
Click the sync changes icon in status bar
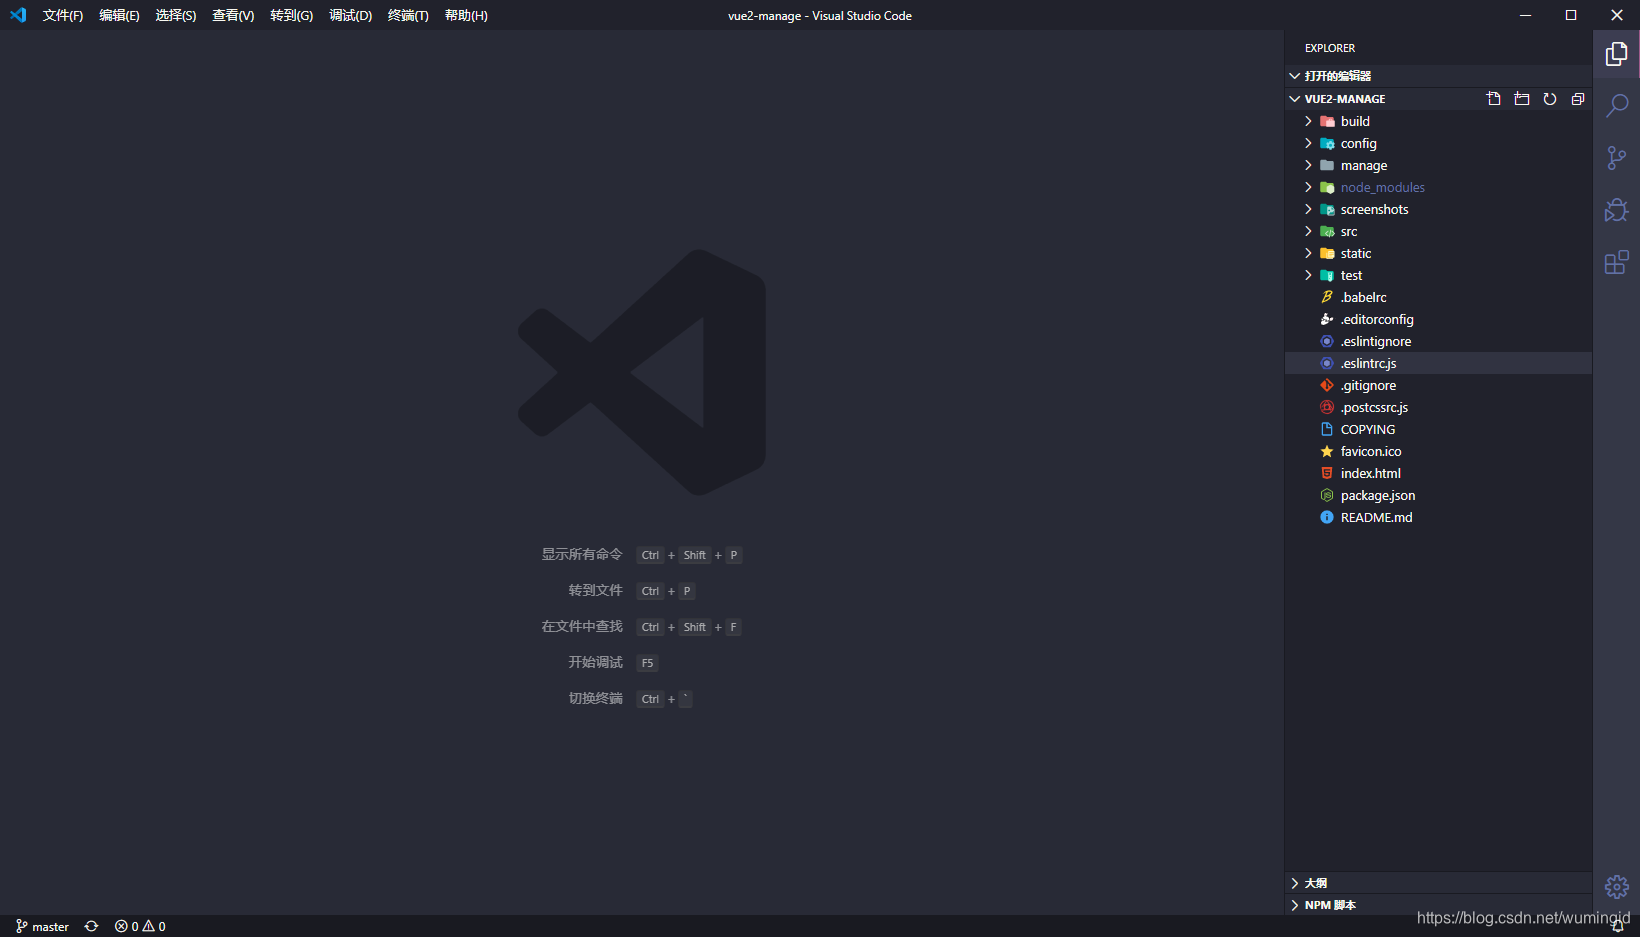coord(91,926)
